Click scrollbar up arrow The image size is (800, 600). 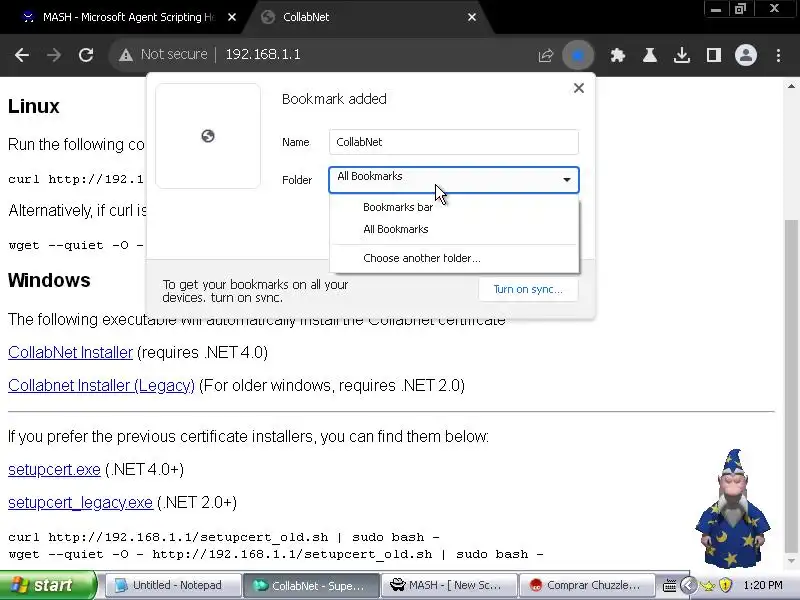coord(791,86)
